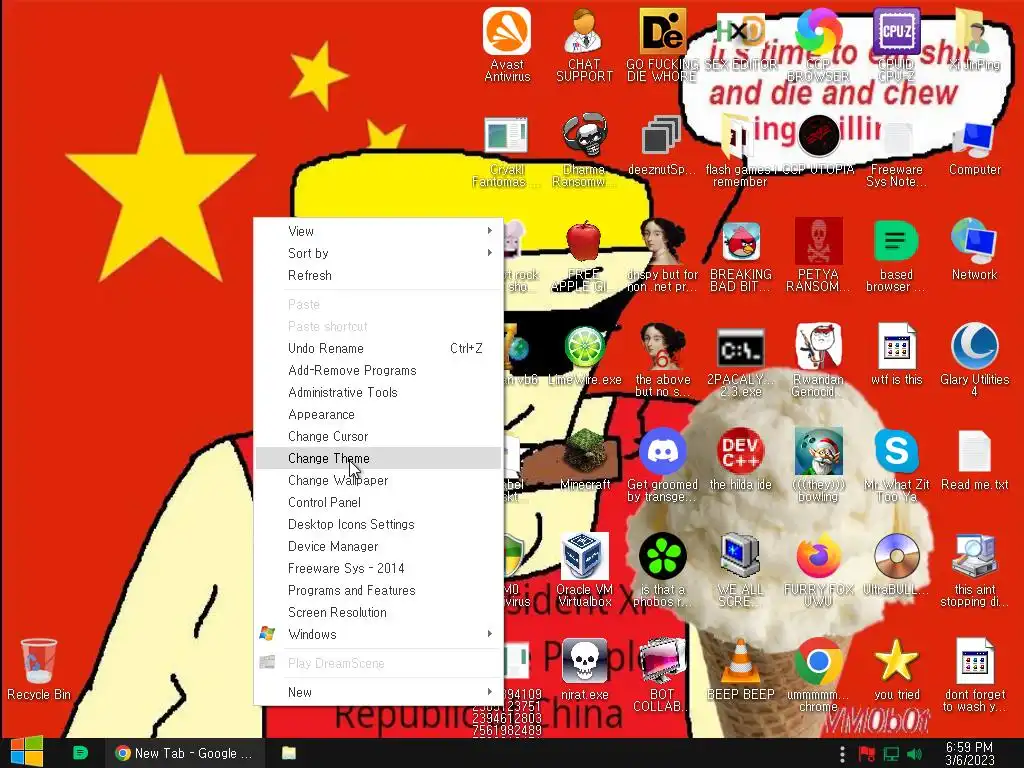
Task: Click the red flag tray icon
Action: 867,755
